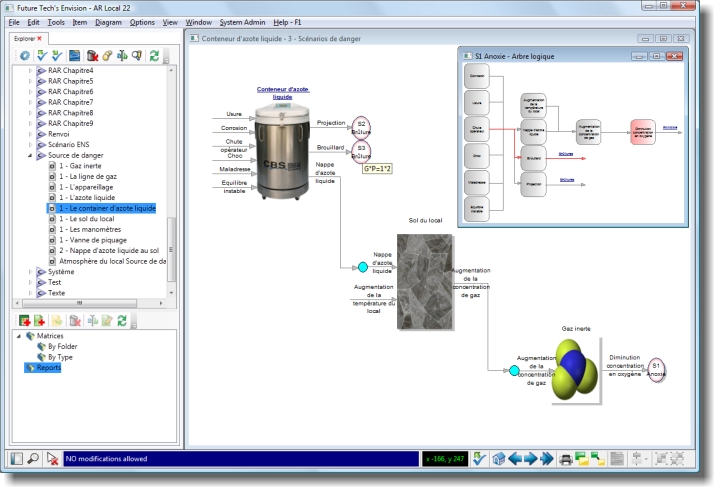714x487 pixels.
Task: Open the align dropdown in bottom toolbar
Action: [647, 459]
